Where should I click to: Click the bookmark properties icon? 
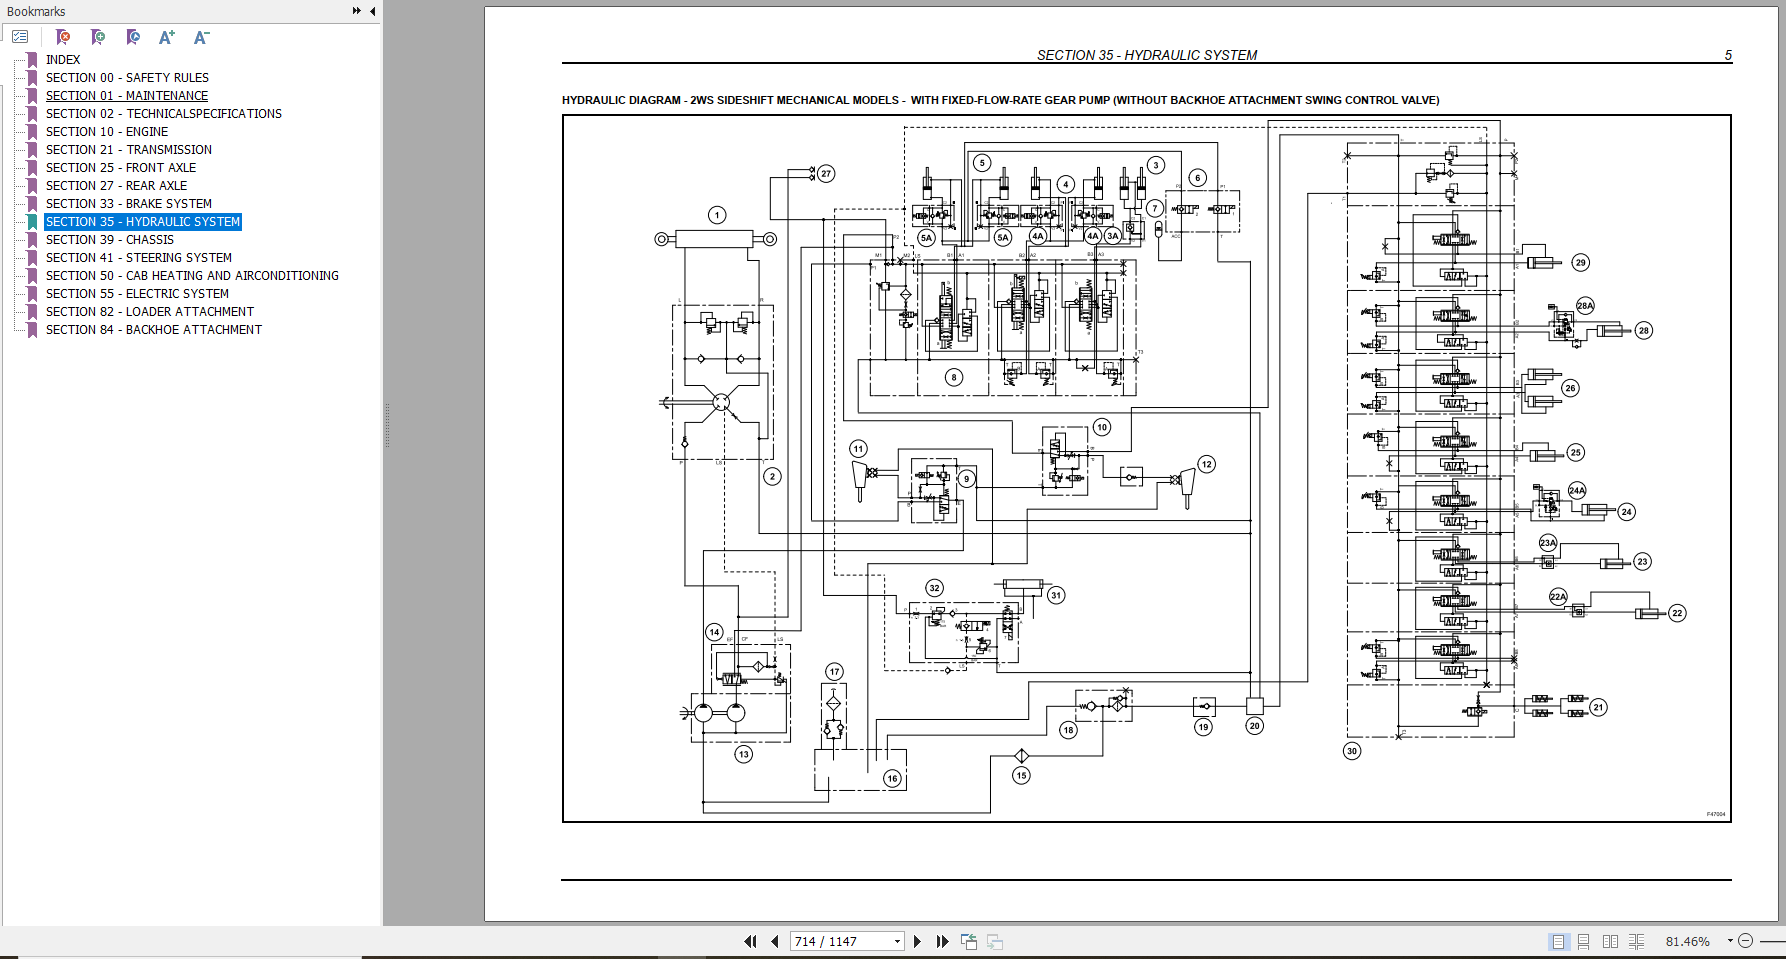coord(133,37)
